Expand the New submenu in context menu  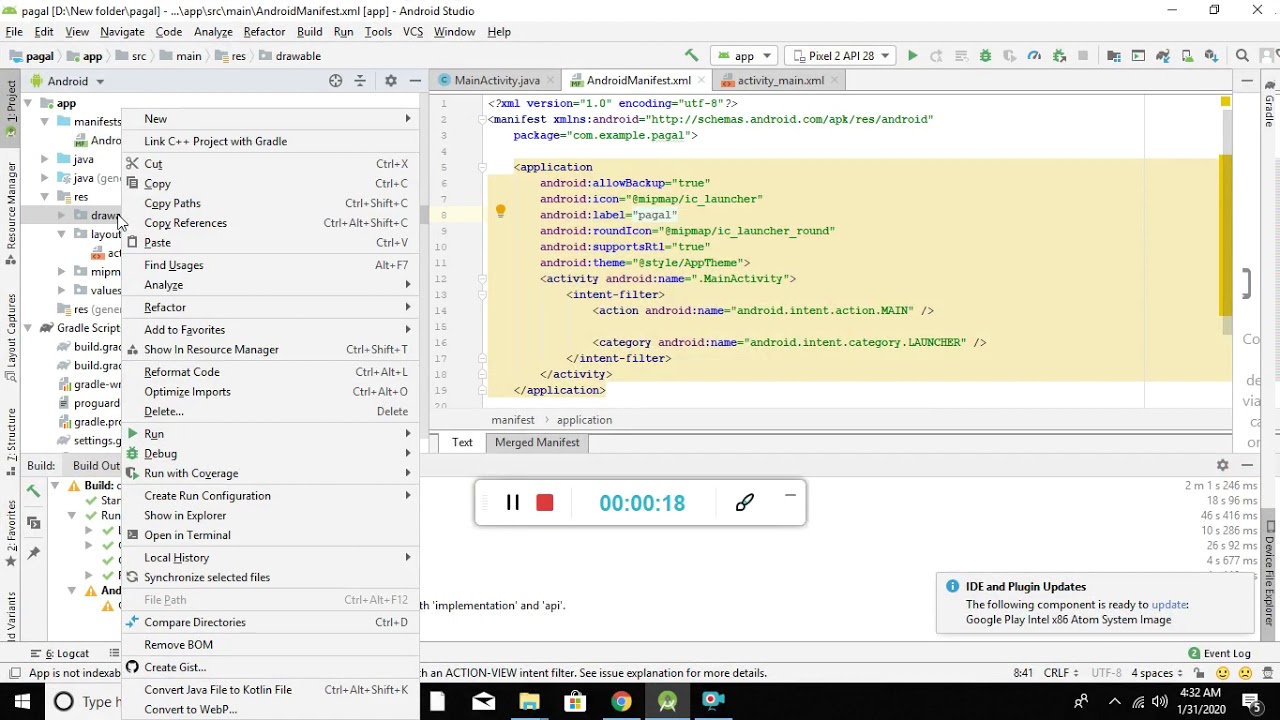[271, 119]
